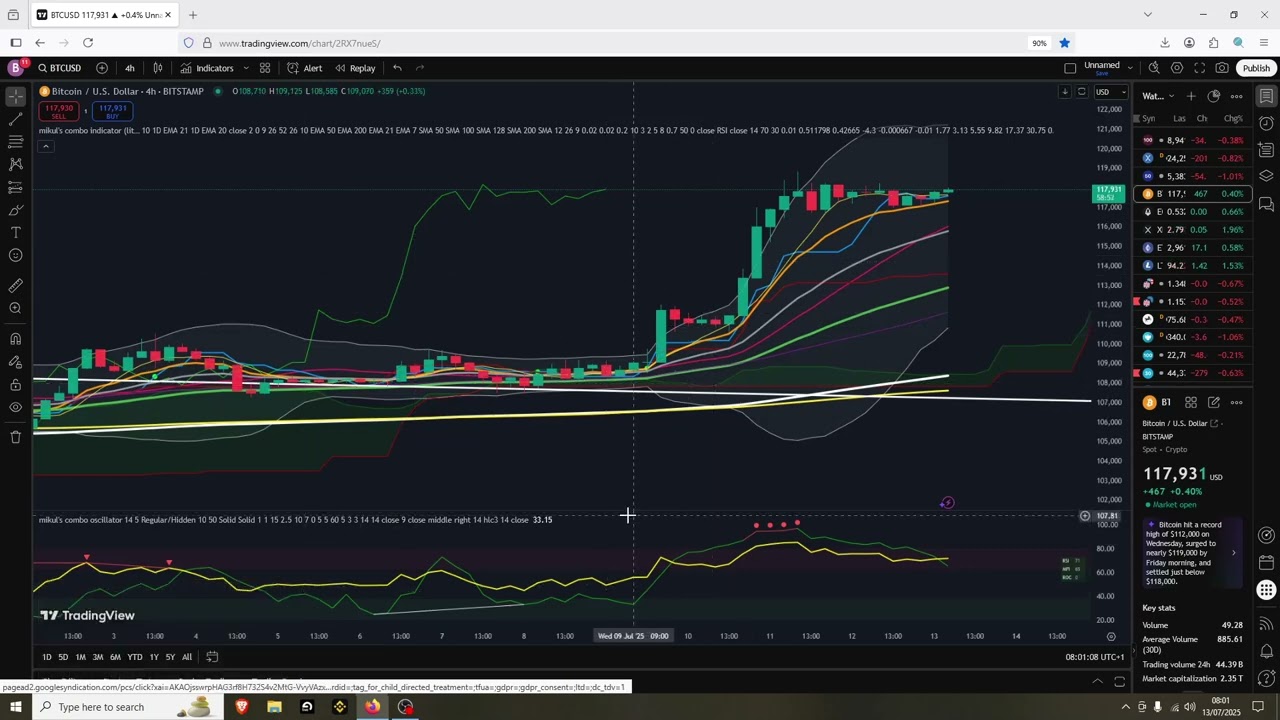Select the YTD time range
Viewport: 1280px width, 720px height.
point(135,657)
